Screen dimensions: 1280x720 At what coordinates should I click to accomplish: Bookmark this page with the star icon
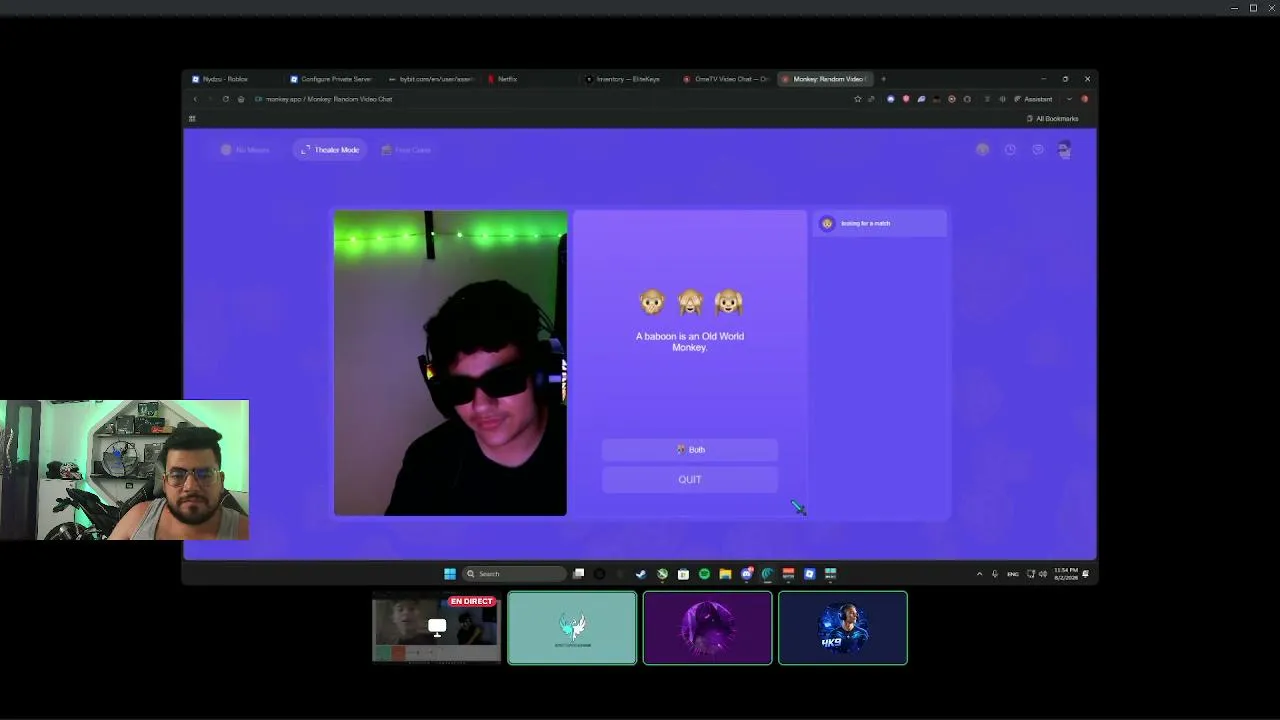click(857, 99)
